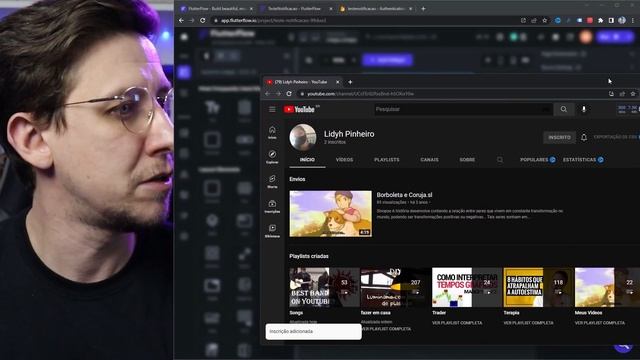
Task: Bookmark the FlutterFlow page with star icon
Action: click(x=544, y=20)
